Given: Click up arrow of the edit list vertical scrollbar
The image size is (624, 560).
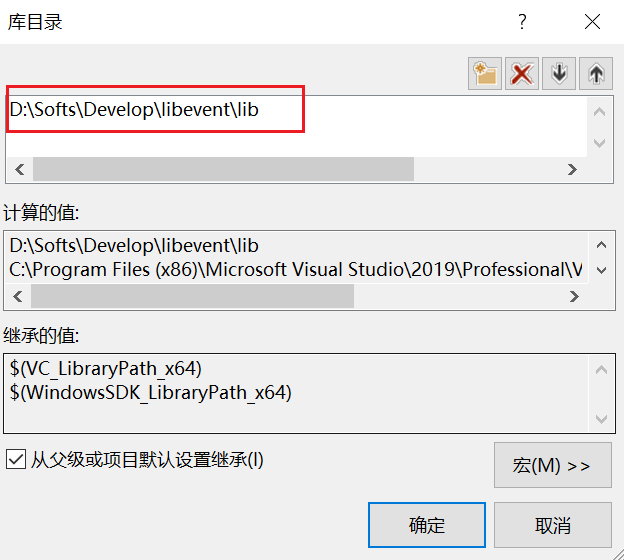Looking at the screenshot, I should coord(599,112).
